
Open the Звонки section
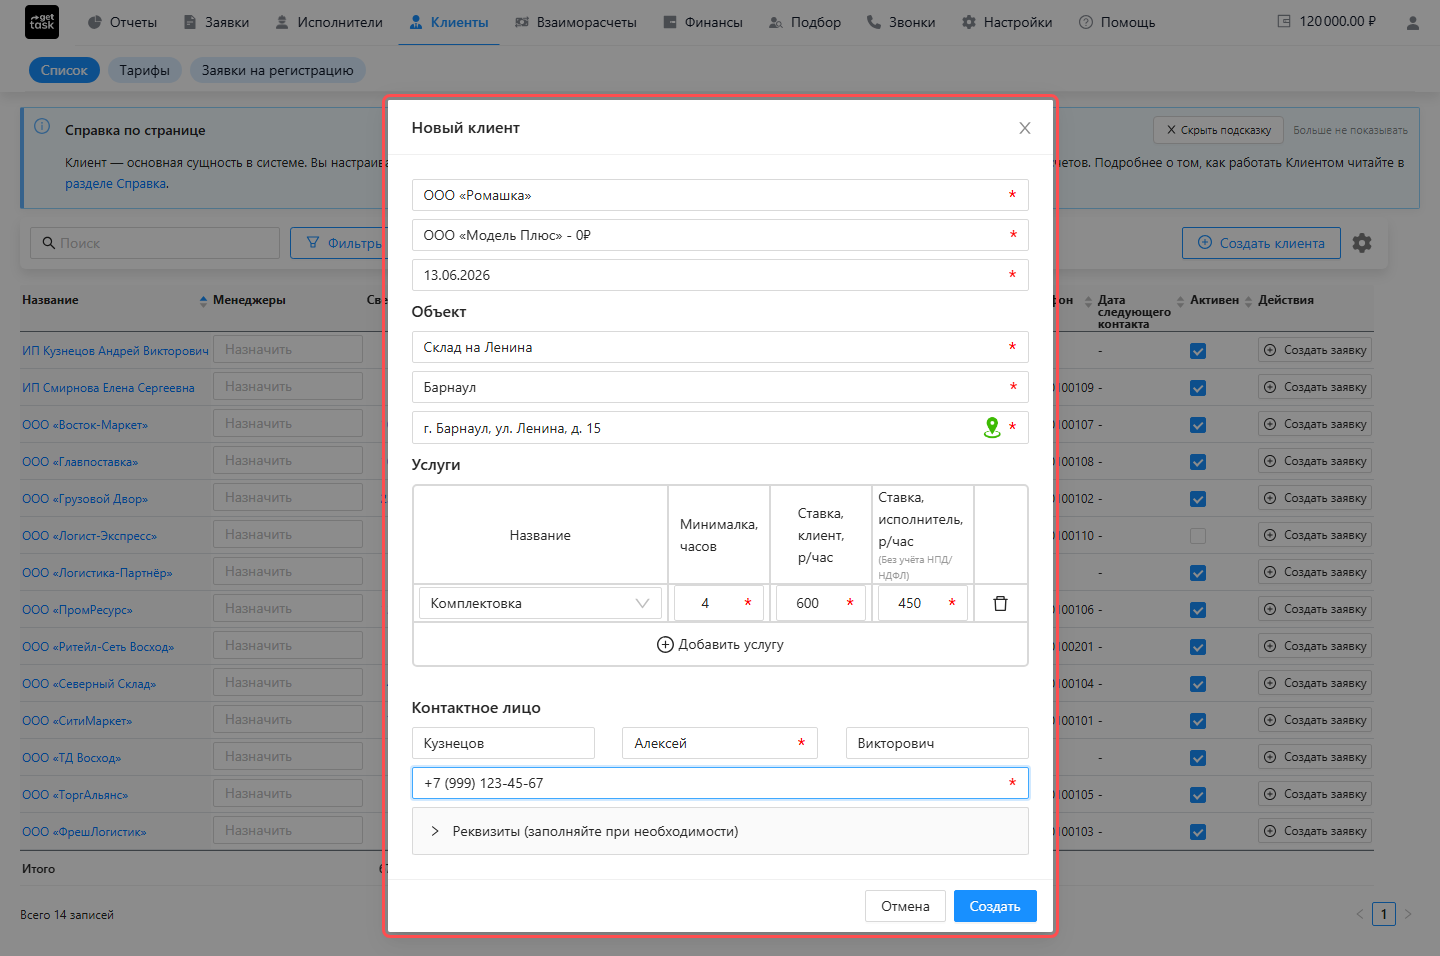point(901,22)
